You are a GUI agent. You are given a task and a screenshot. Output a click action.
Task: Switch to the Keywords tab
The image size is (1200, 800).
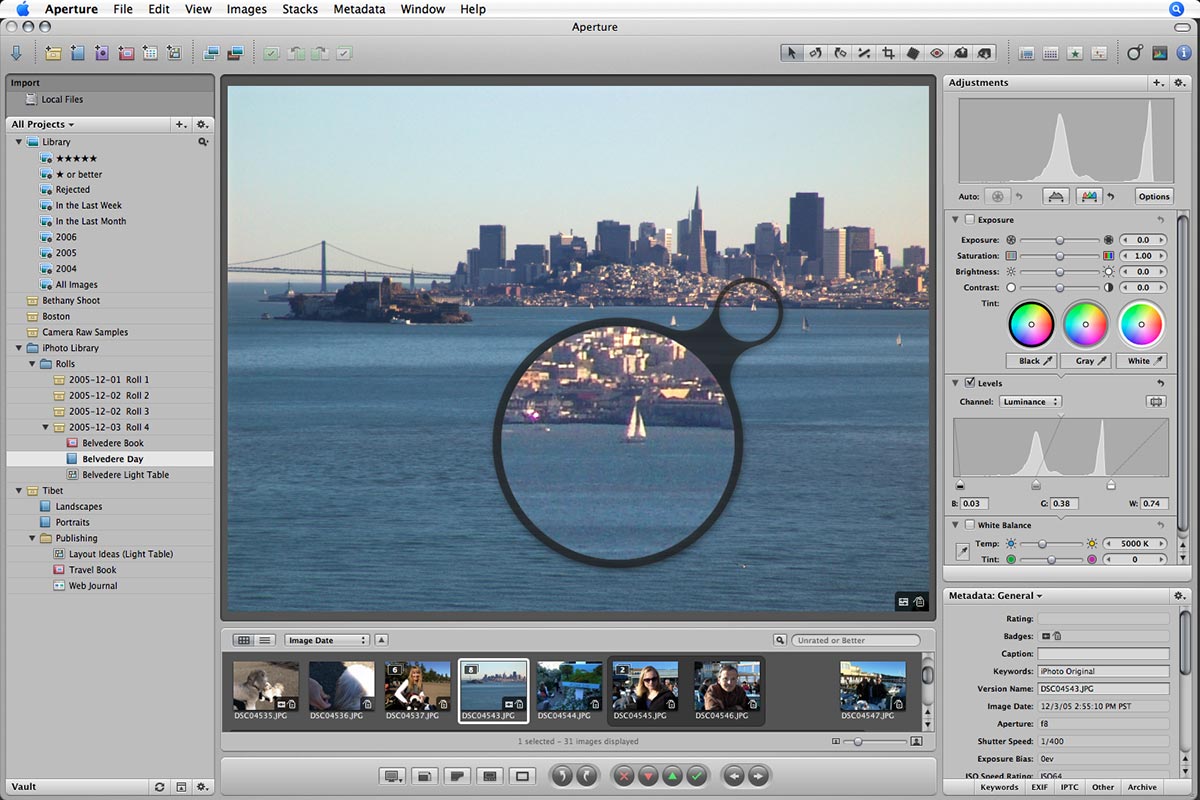[1000, 787]
